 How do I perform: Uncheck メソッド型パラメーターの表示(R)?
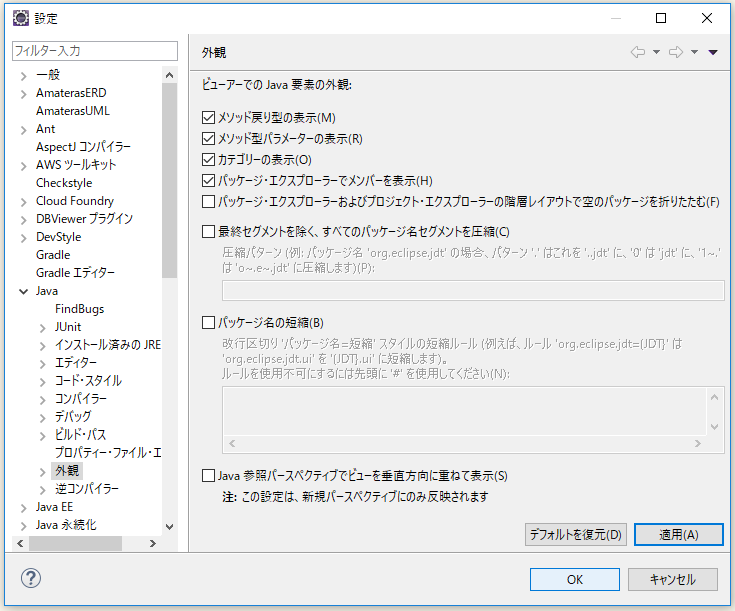click(x=208, y=138)
